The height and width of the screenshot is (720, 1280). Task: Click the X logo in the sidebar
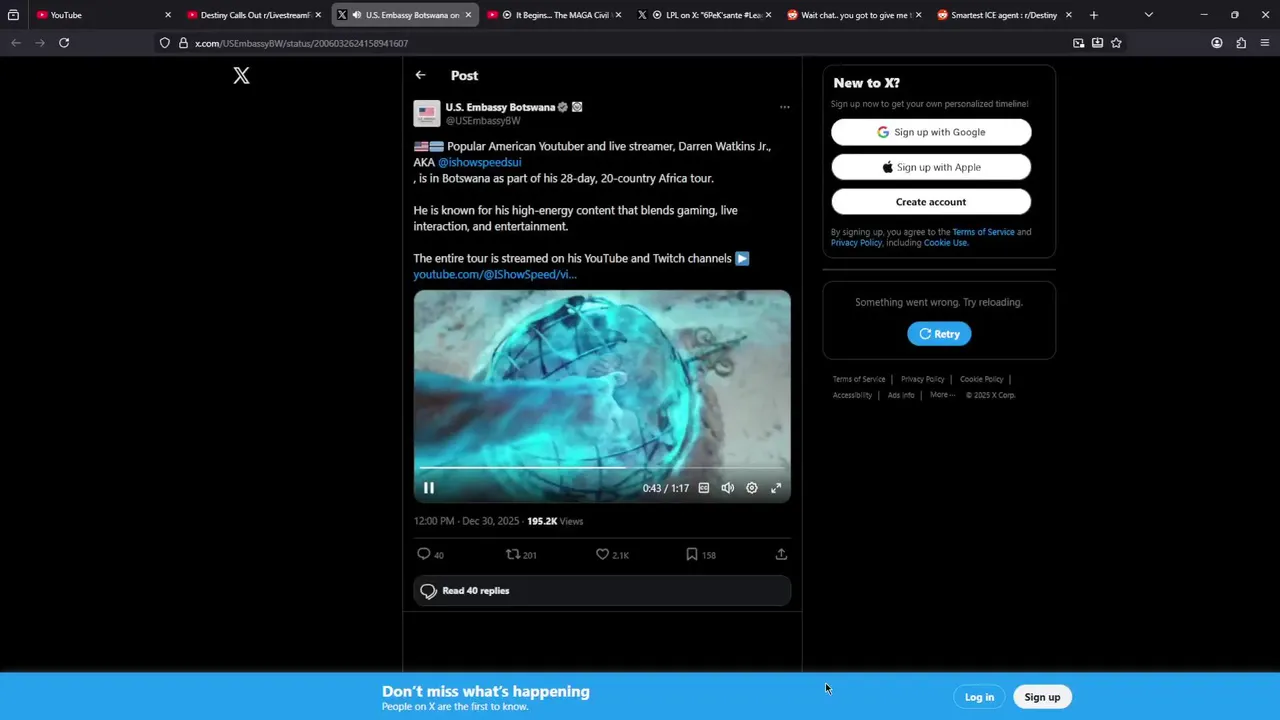[x=241, y=75]
